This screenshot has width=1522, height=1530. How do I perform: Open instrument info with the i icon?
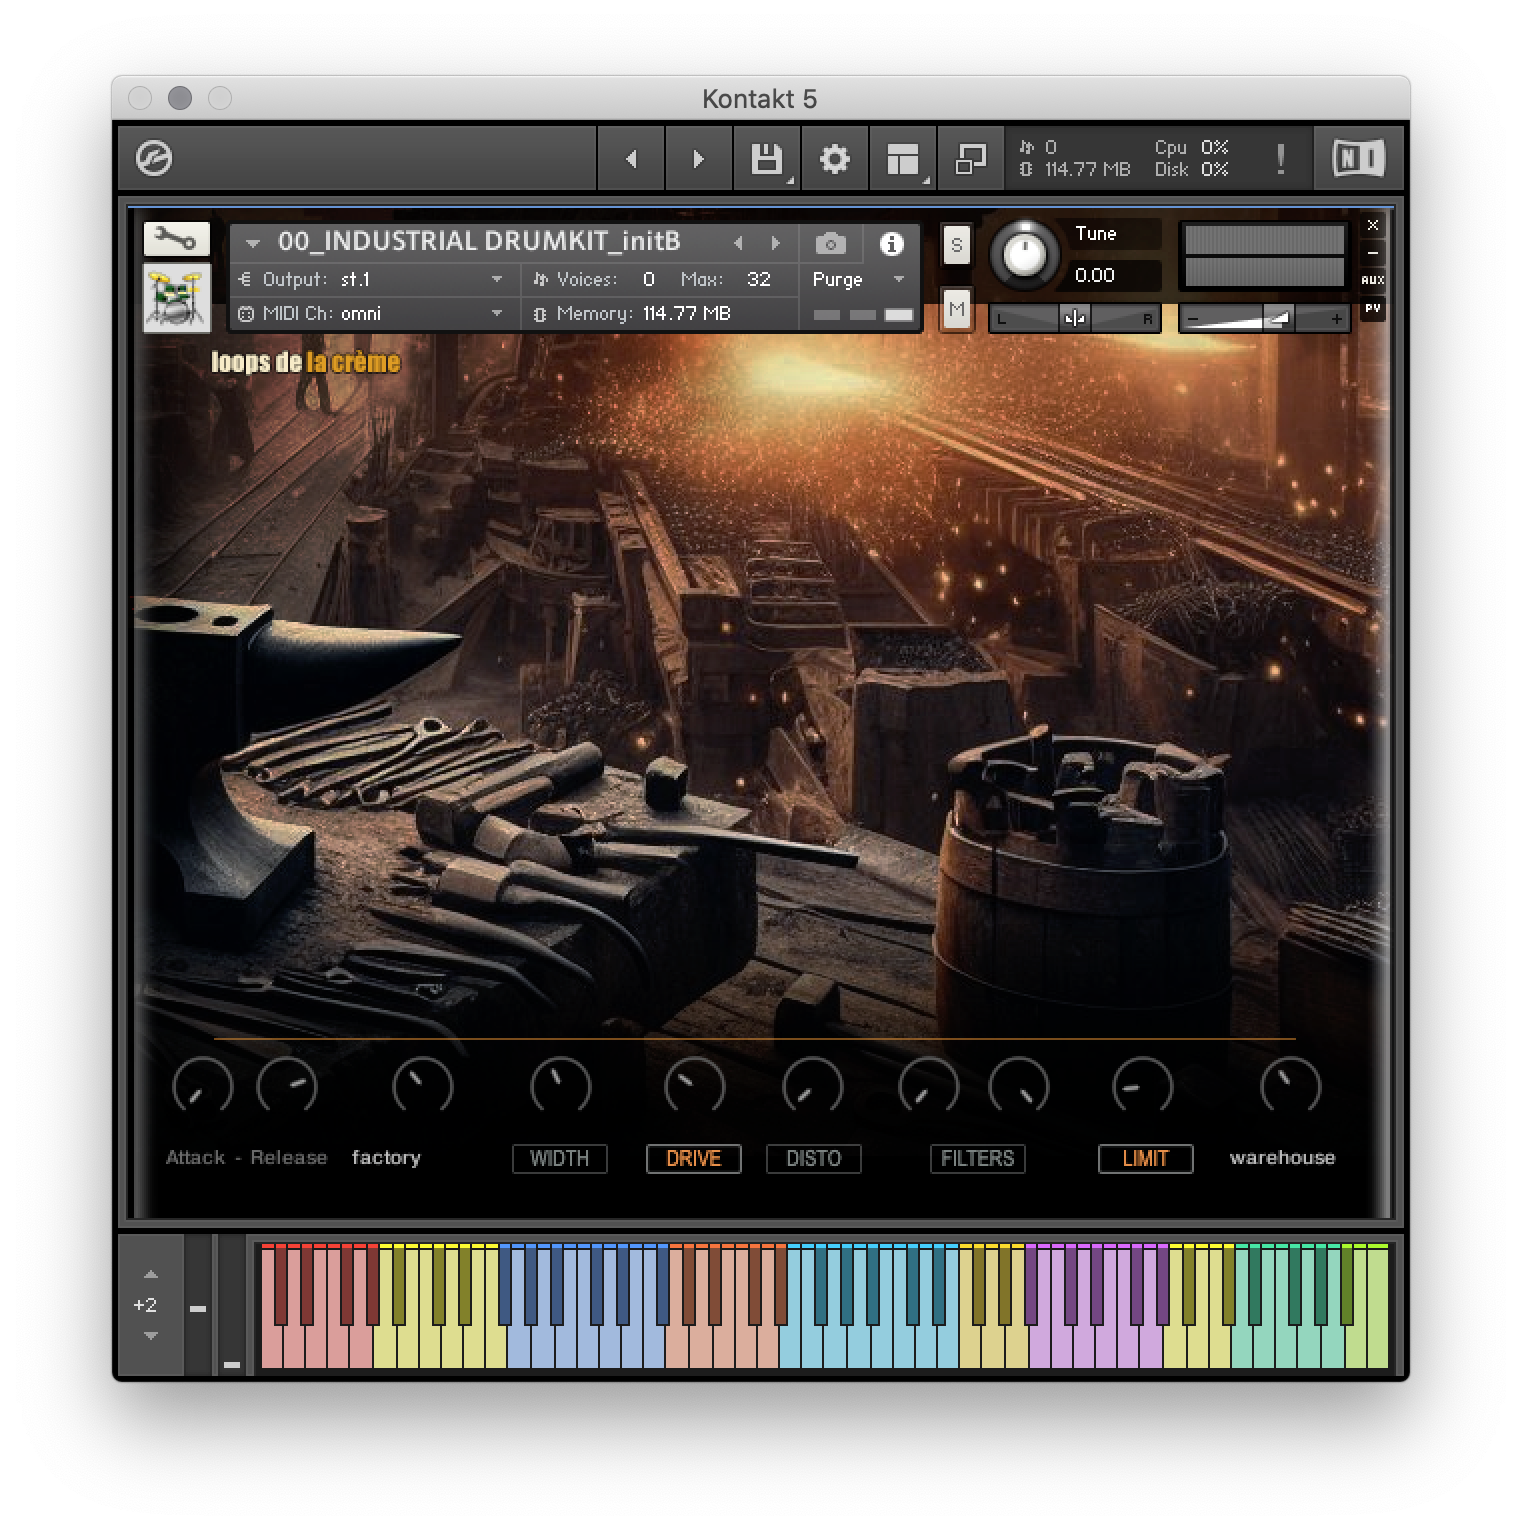pos(891,243)
